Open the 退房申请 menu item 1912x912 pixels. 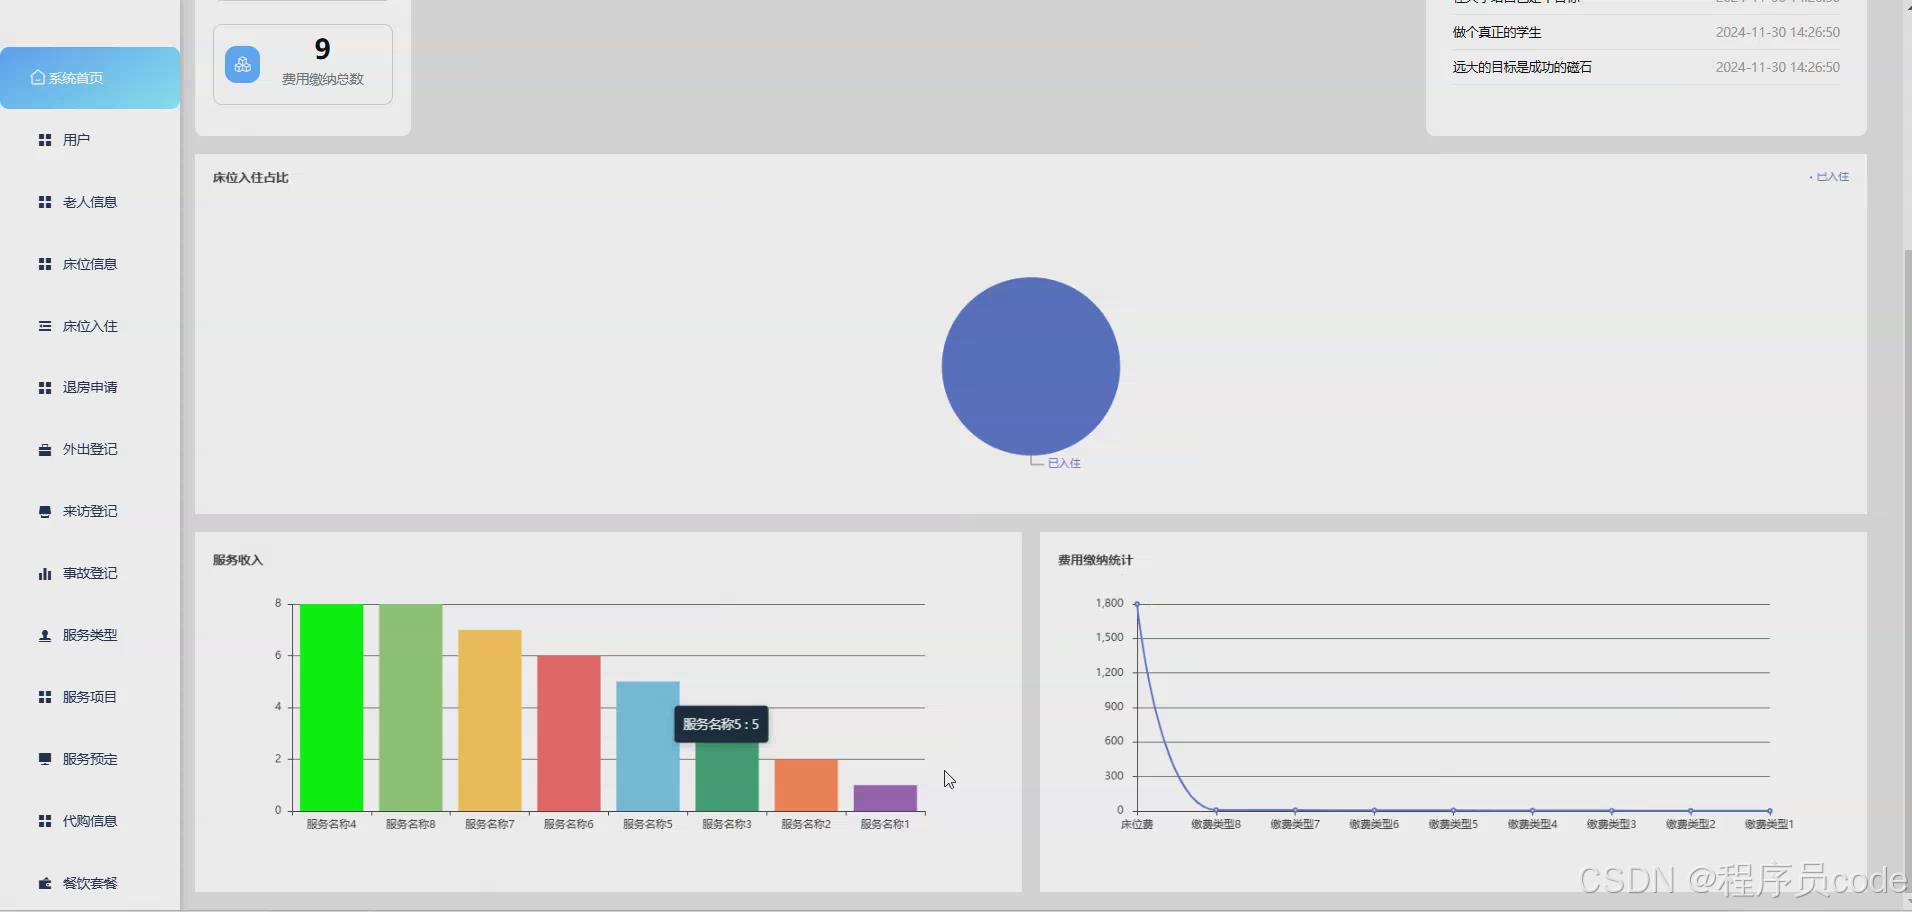90,388
